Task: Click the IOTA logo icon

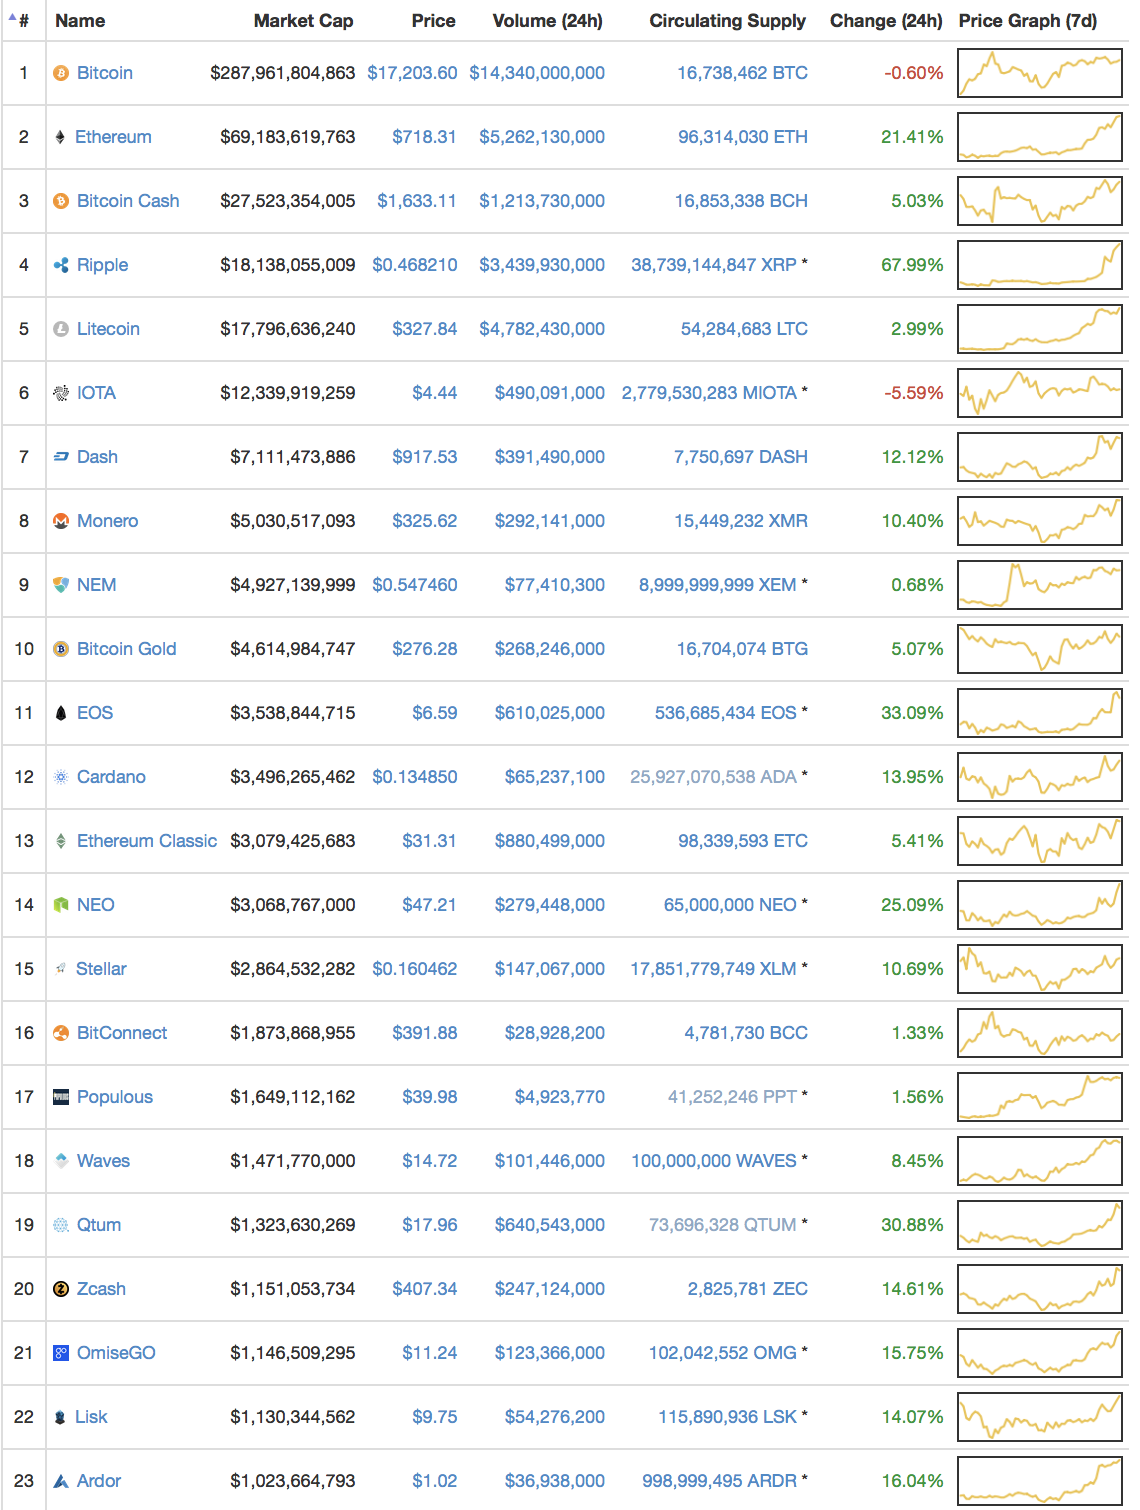Action: [61, 393]
